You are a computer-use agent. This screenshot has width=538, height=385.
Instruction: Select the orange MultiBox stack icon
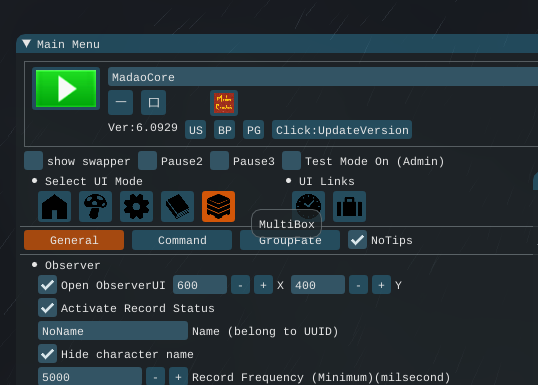coord(219,207)
